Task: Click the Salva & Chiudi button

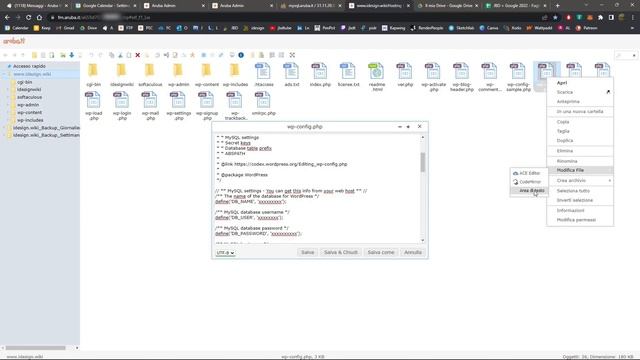Action: click(x=341, y=253)
